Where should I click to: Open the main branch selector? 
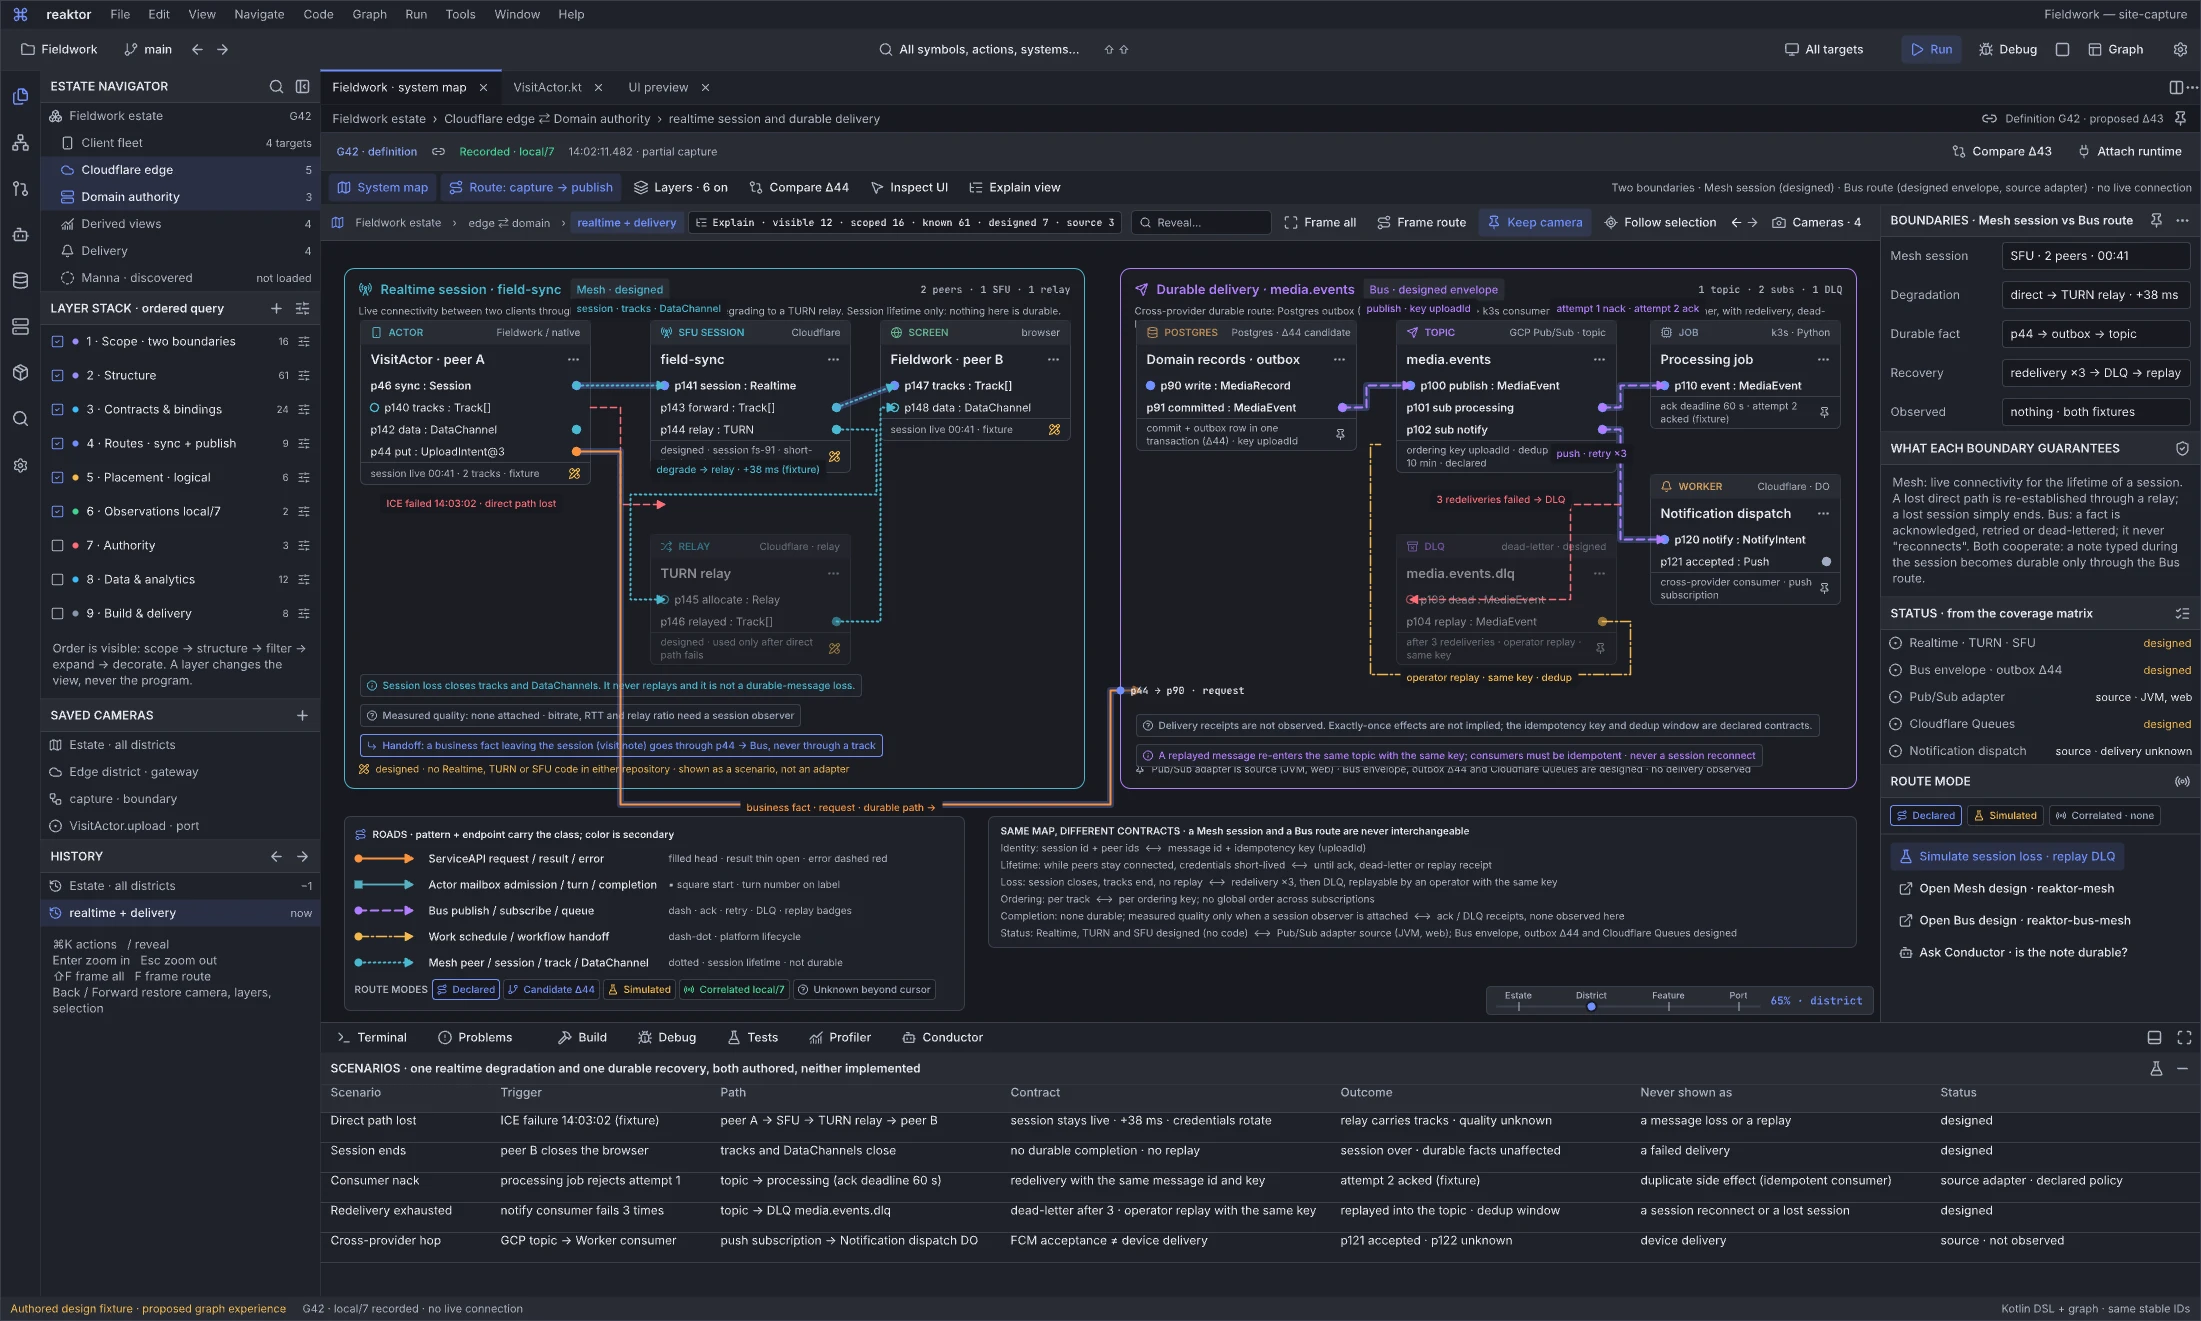[x=148, y=49]
